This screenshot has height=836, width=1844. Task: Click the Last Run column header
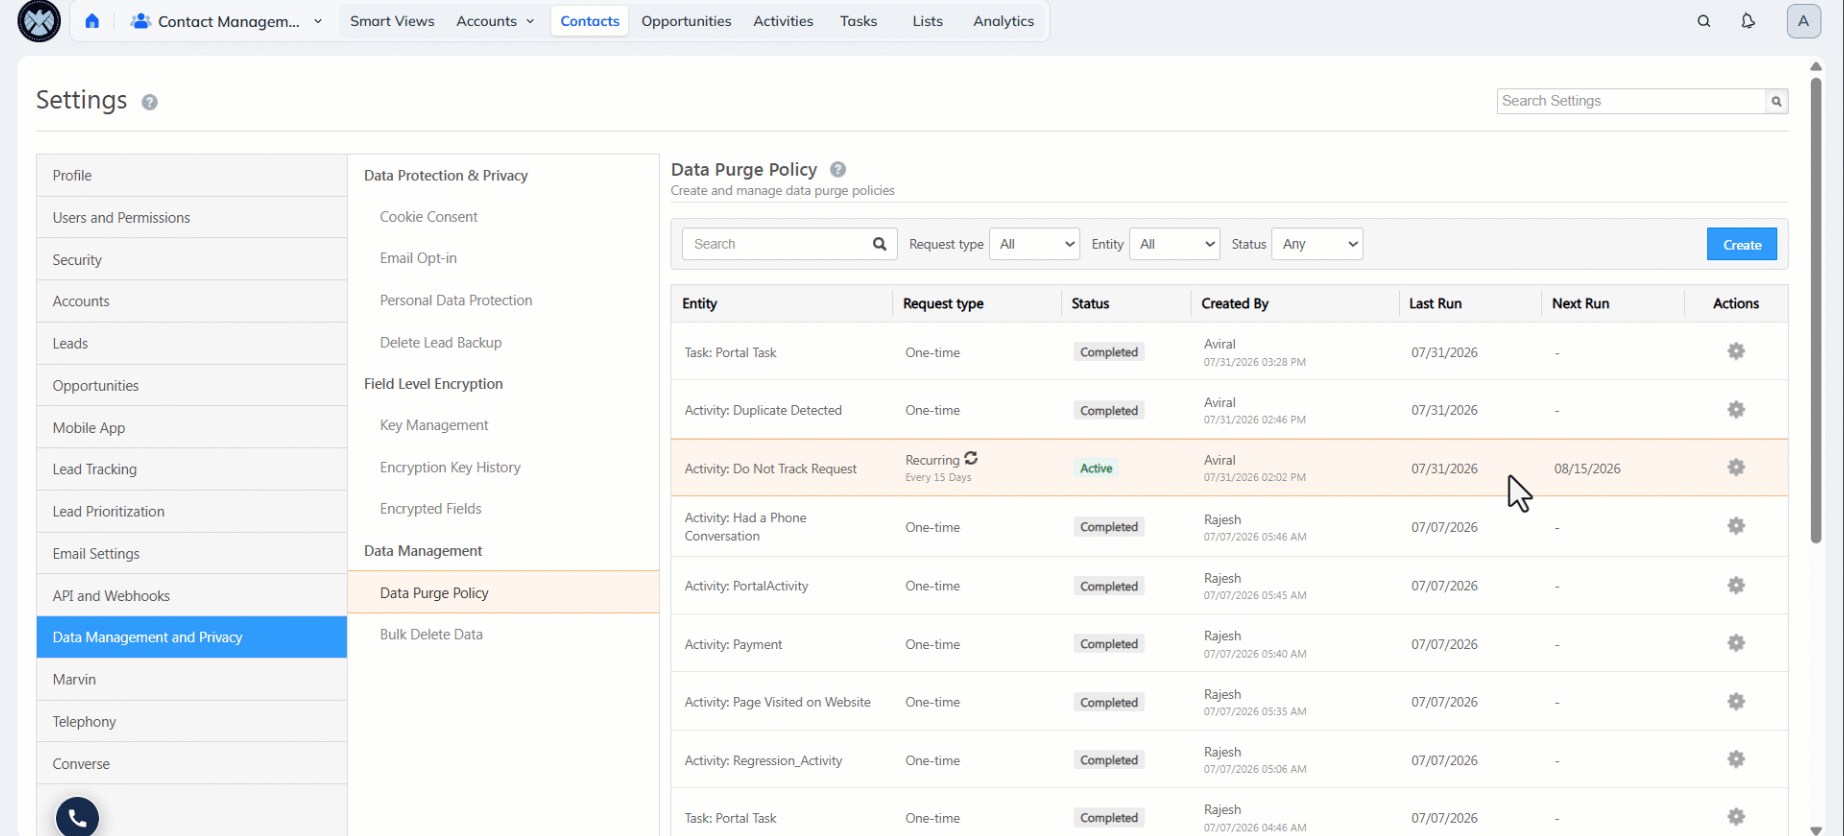pos(1435,303)
